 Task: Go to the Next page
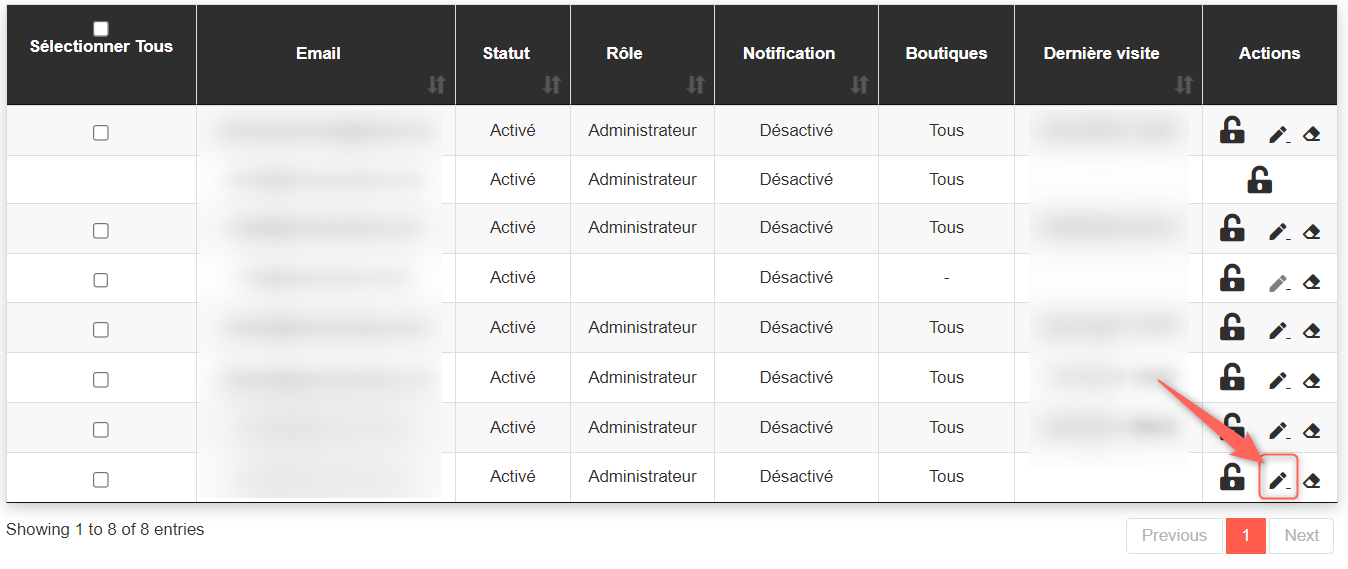point(1301,536)
